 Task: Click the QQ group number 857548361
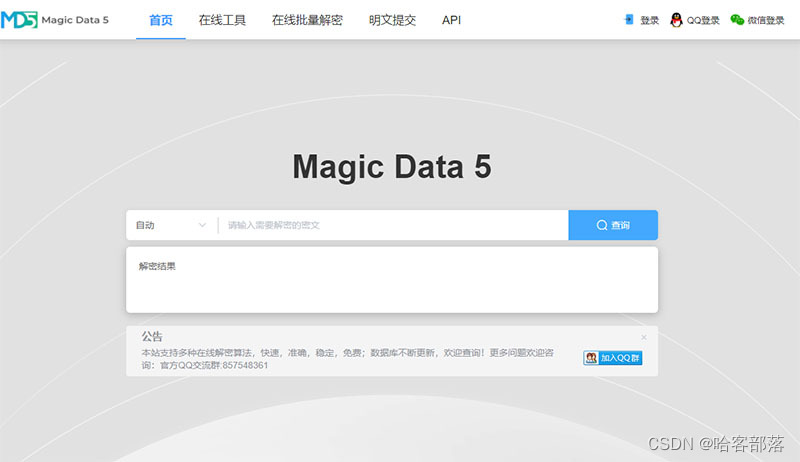245,366
